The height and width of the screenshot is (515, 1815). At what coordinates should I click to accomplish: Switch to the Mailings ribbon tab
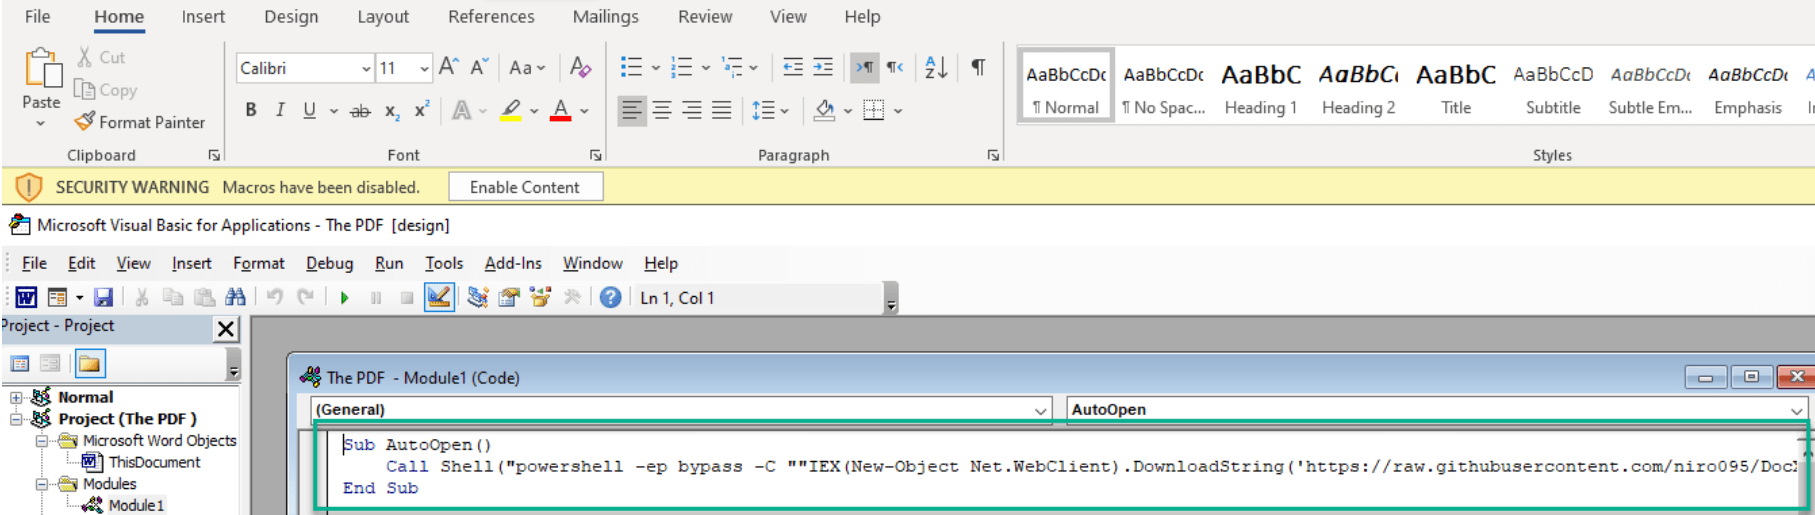(605, 17)
